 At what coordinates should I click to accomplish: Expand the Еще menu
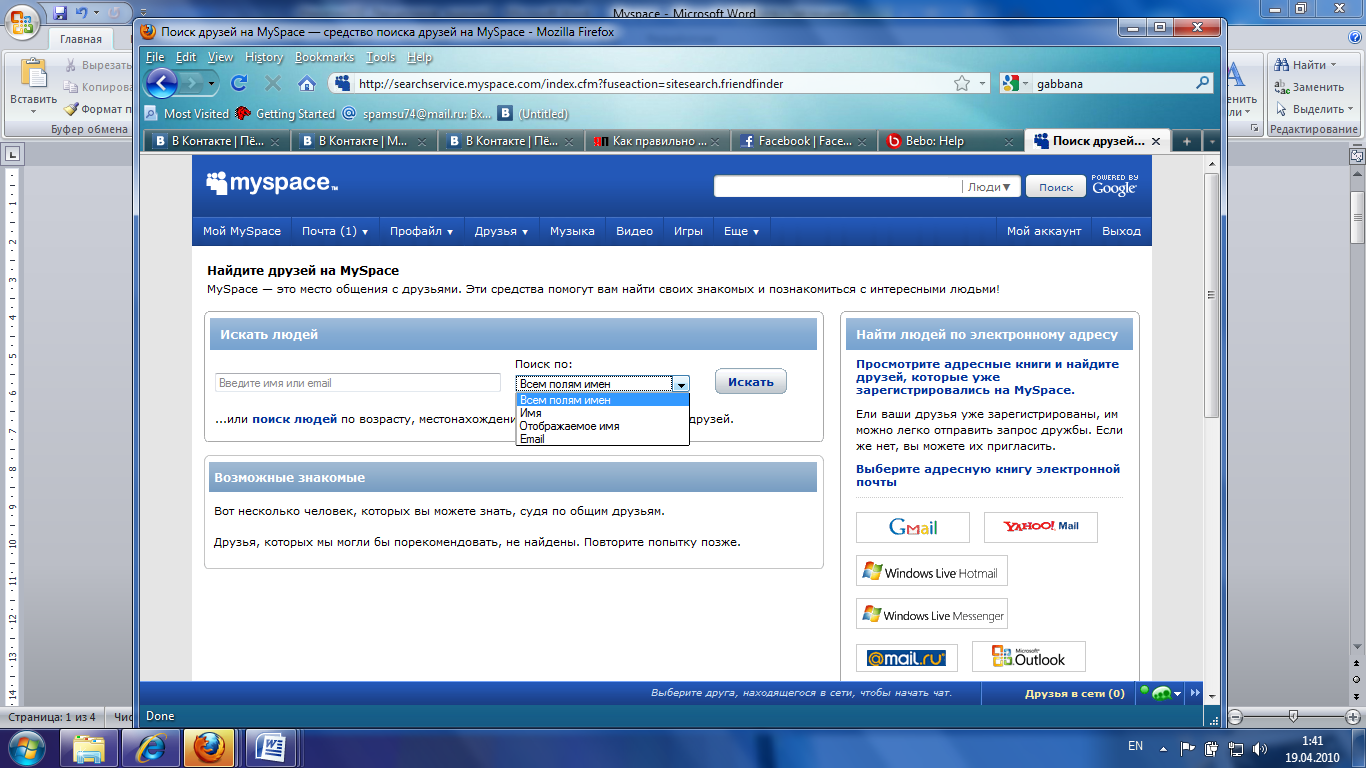[741, 231]
